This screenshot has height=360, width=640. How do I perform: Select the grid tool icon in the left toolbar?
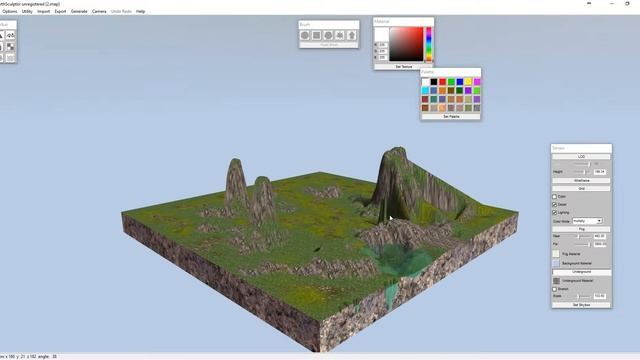pos(10,58)
